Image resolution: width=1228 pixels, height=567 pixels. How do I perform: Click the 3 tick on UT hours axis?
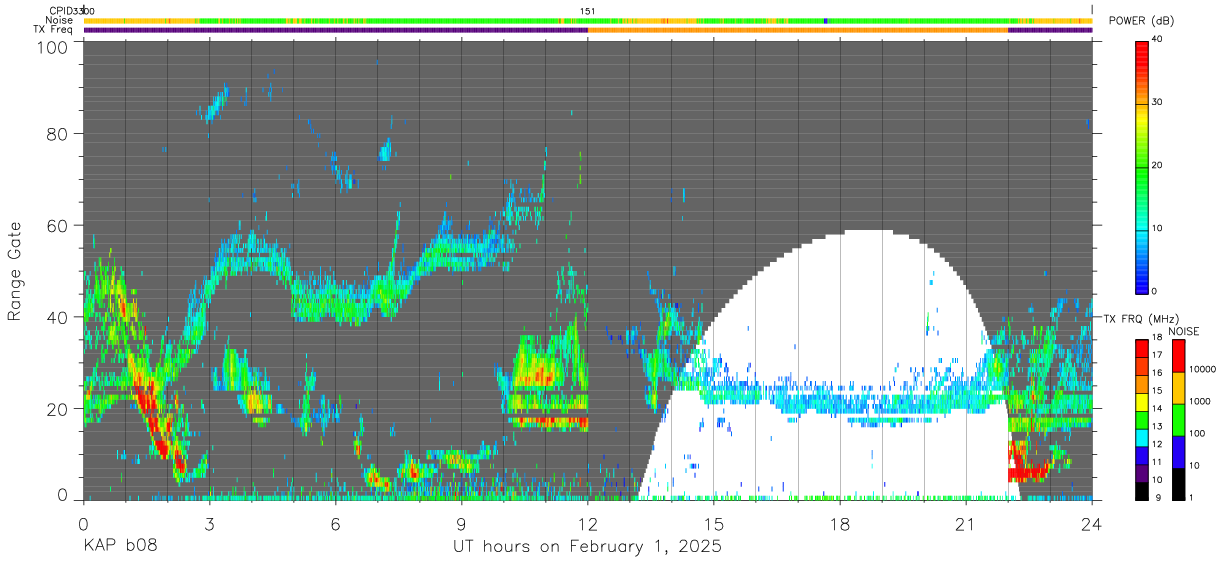click(209, 523)
